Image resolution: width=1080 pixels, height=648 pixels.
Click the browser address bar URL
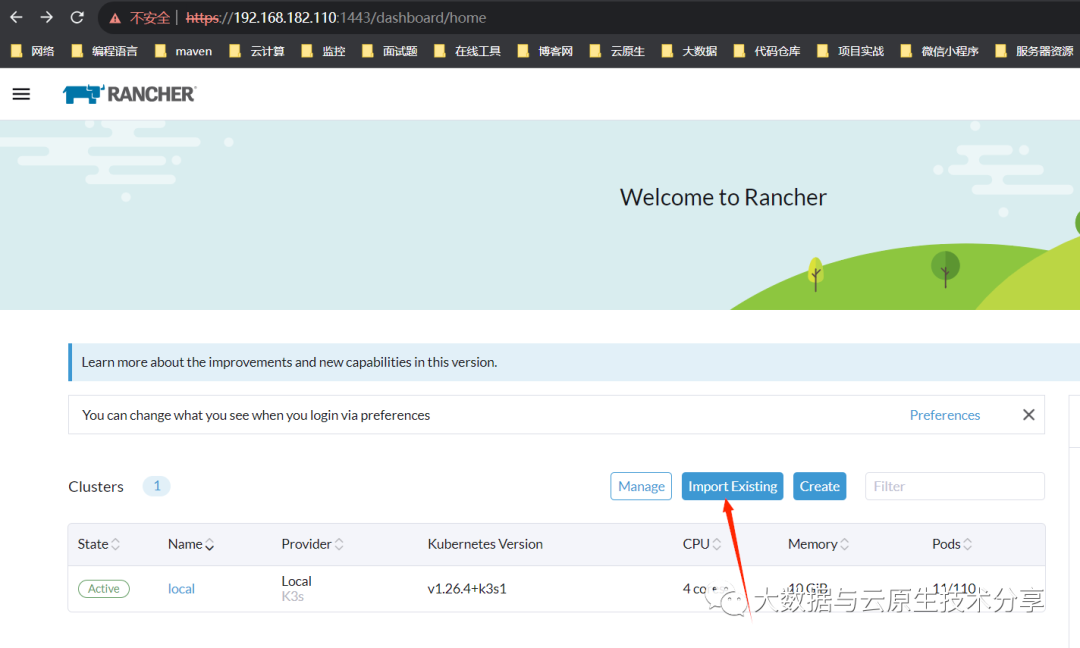click(x=336, y=18)
